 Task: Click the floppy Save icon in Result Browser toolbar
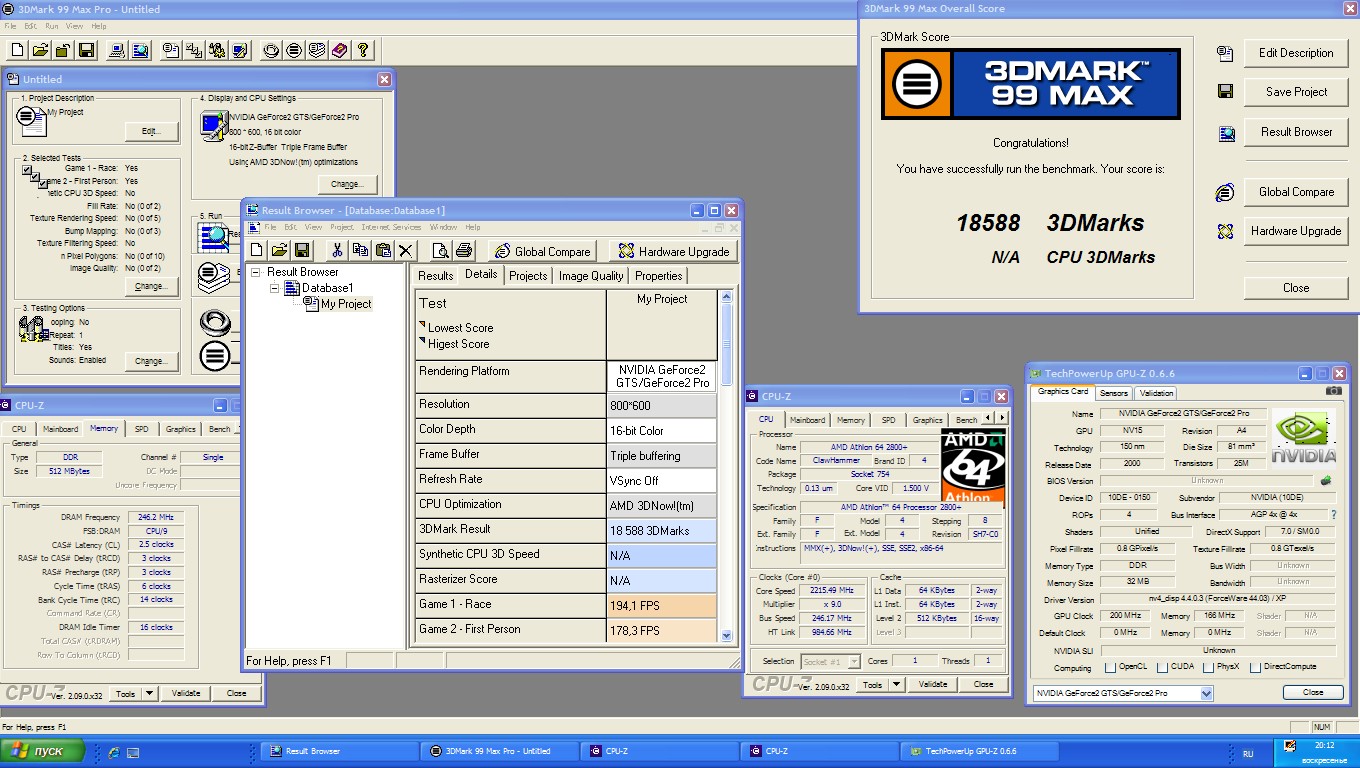pos(302,250)
